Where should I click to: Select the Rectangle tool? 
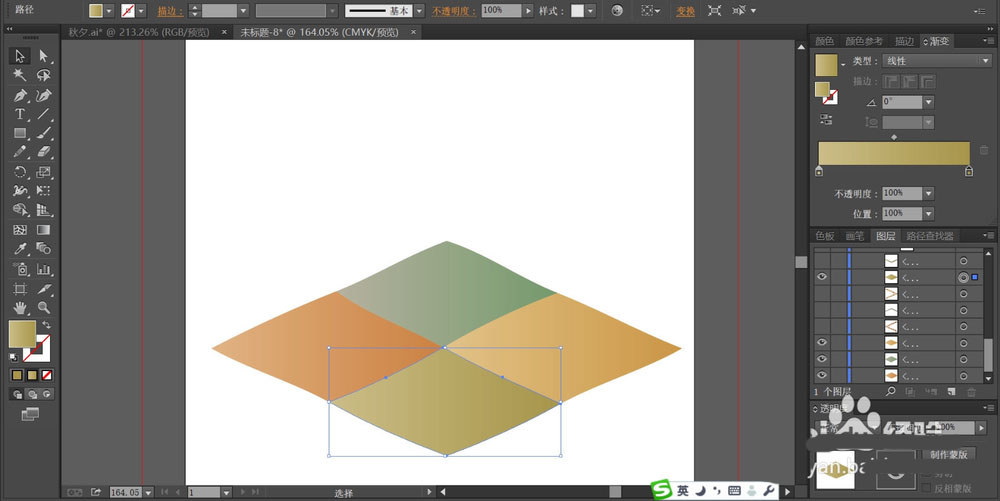click(x=20, y=134)
